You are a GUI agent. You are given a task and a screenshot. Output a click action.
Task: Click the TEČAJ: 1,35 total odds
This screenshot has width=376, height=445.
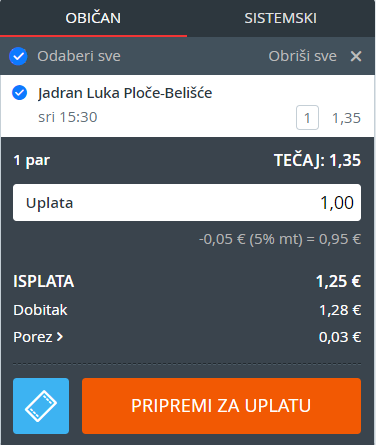317,160
